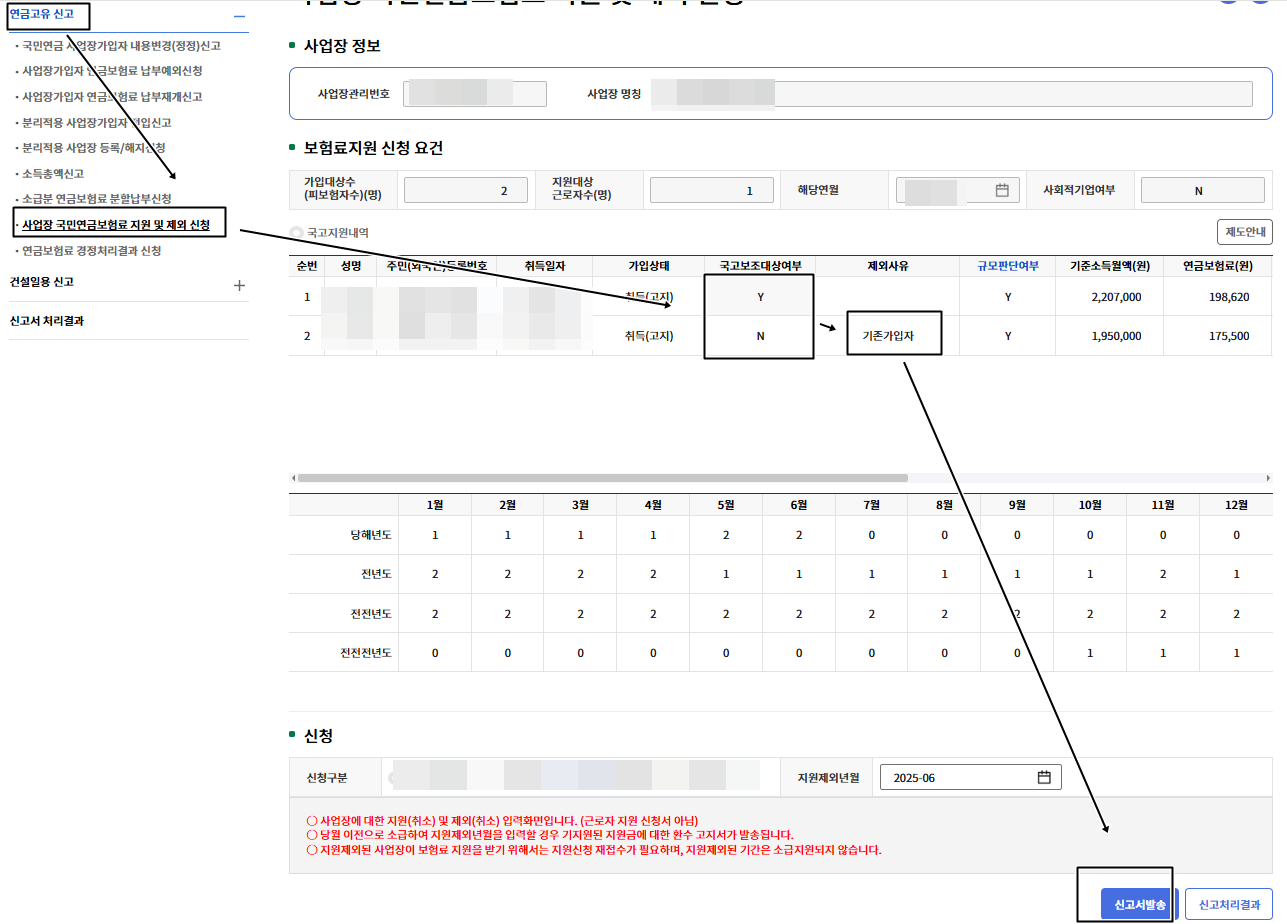Click the 보험료지원 신청 요건 section heading
The image size is (1287, 924).
click(373, 148)
